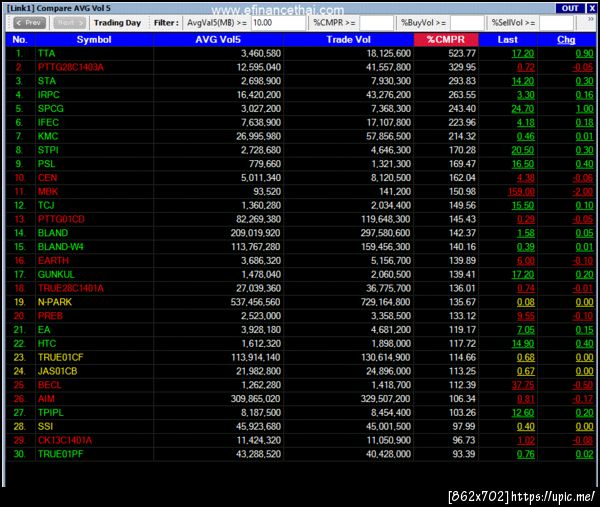
Task: Select the TPIPL symbol
Action: click(51, 412)
